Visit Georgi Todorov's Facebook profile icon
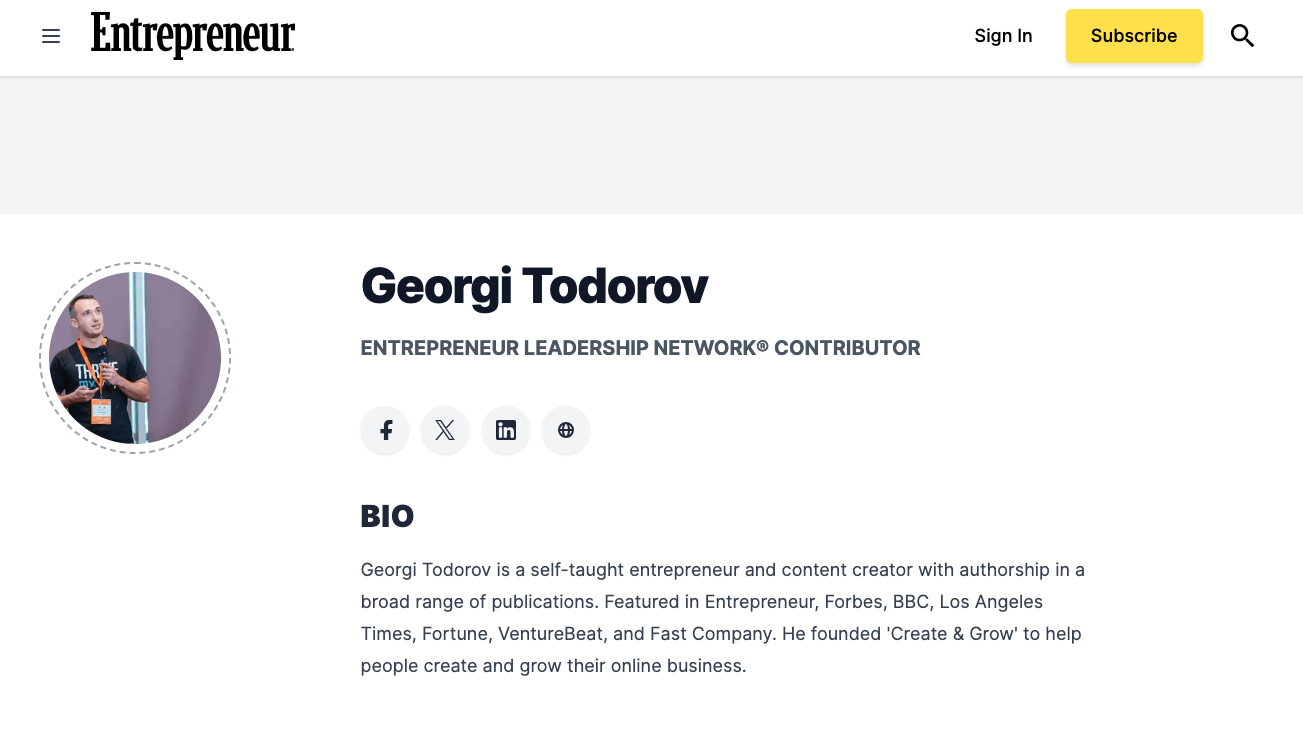The image size is (1303, 733). 385,430
